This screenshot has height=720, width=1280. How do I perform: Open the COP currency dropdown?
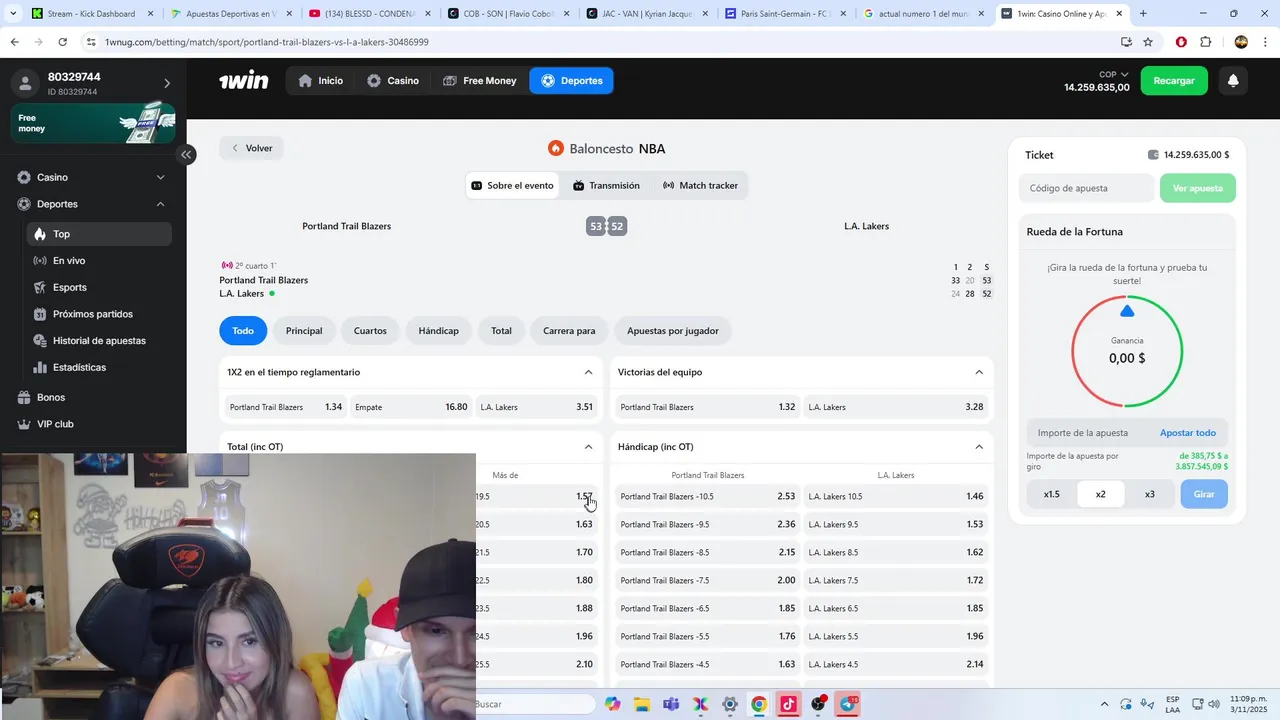[1114, 74]
